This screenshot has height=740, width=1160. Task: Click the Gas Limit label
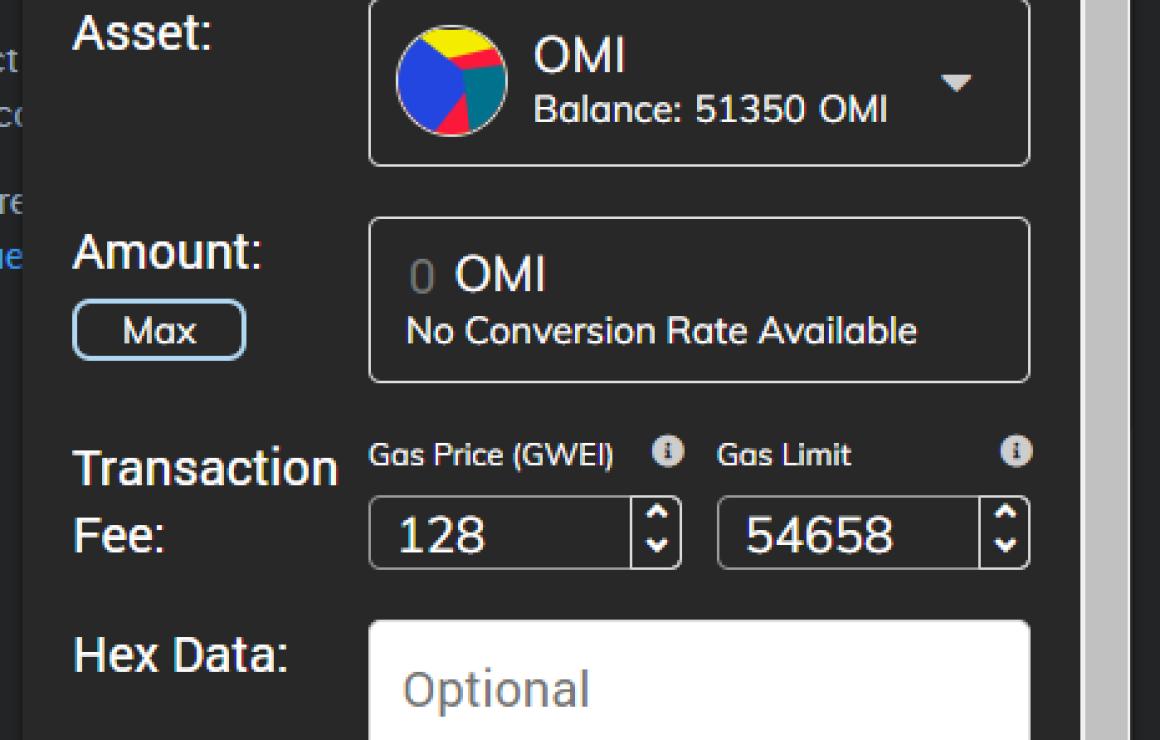(x=784, y=455)
